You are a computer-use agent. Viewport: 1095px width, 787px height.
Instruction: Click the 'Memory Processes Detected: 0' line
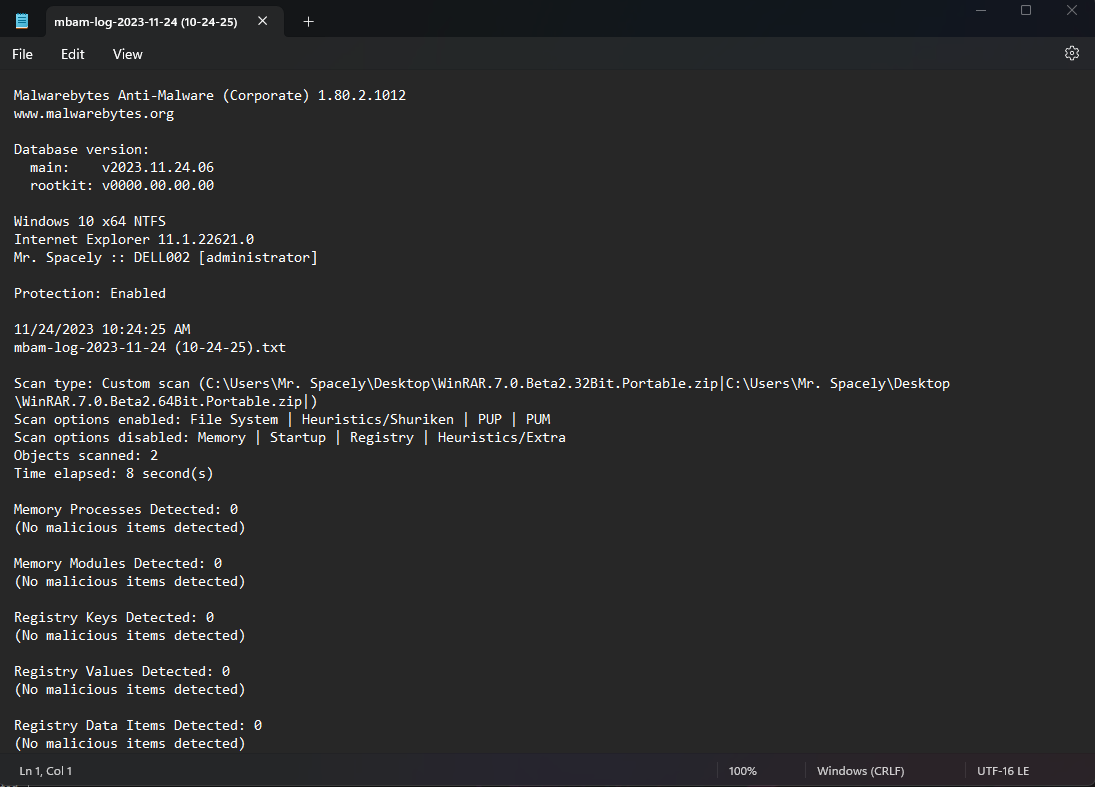pyautogui.click(x=126, y=510)
